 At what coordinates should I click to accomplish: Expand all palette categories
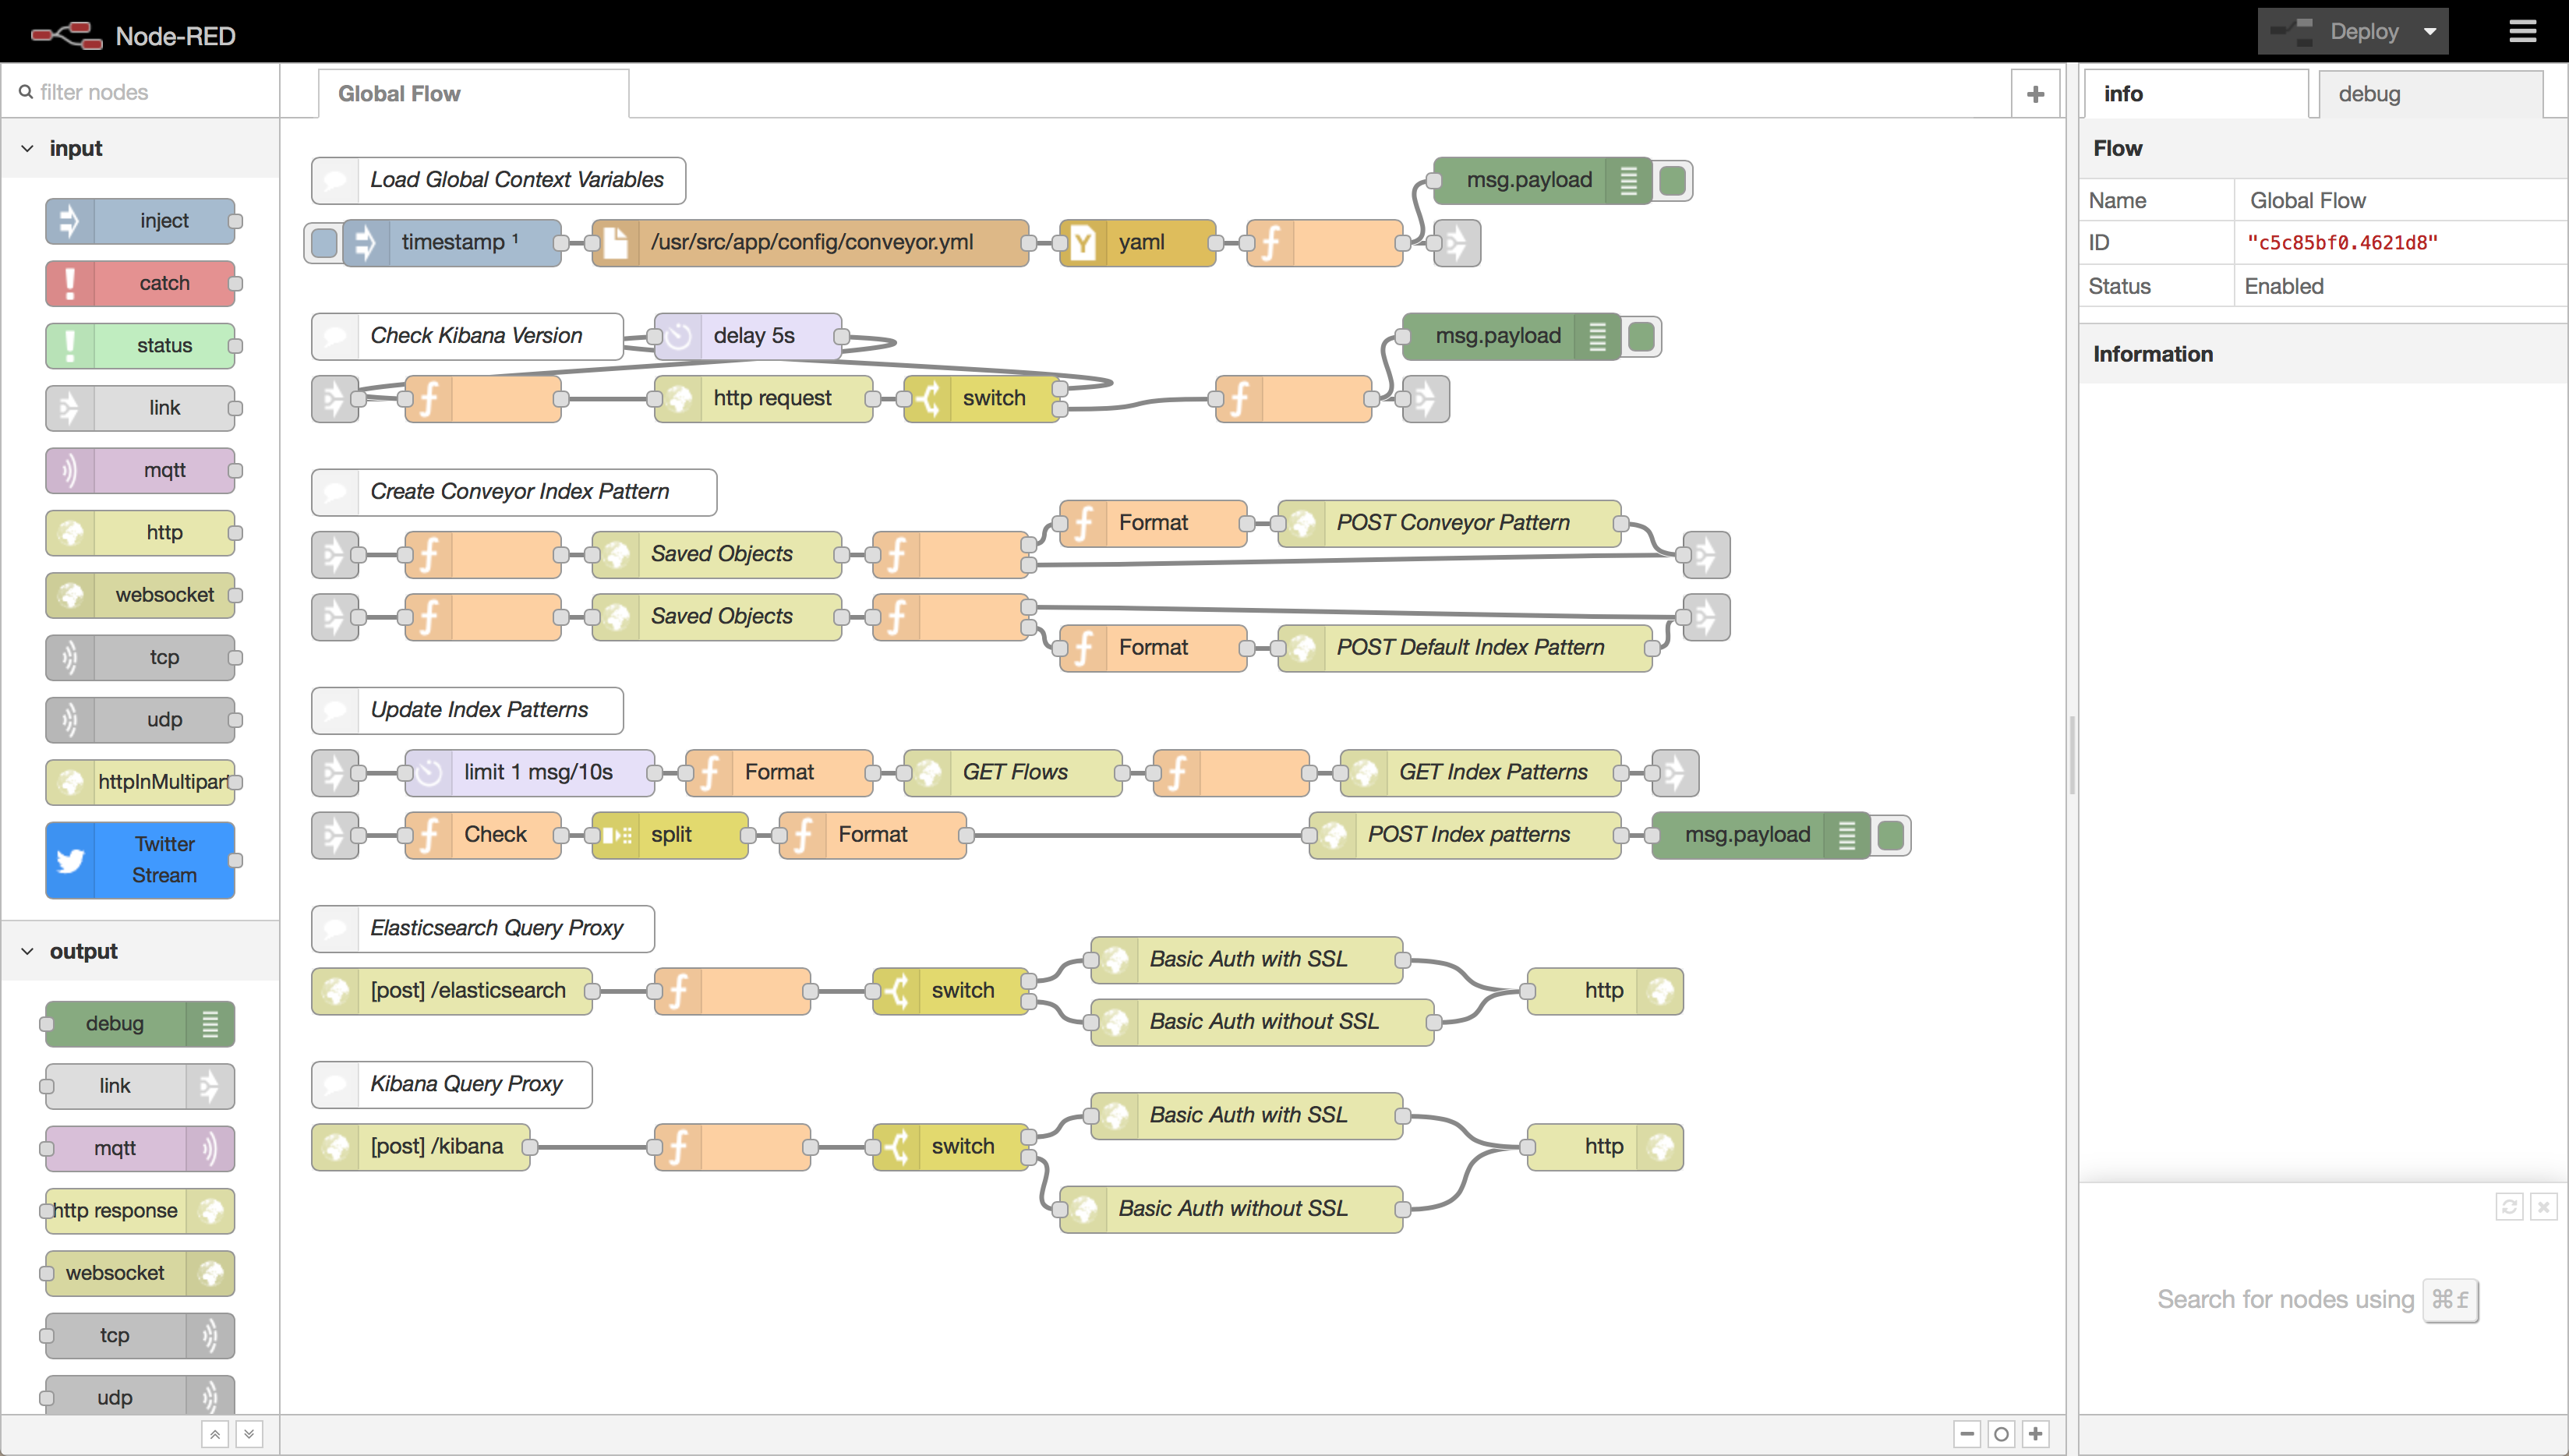(x=249, y=1434)
